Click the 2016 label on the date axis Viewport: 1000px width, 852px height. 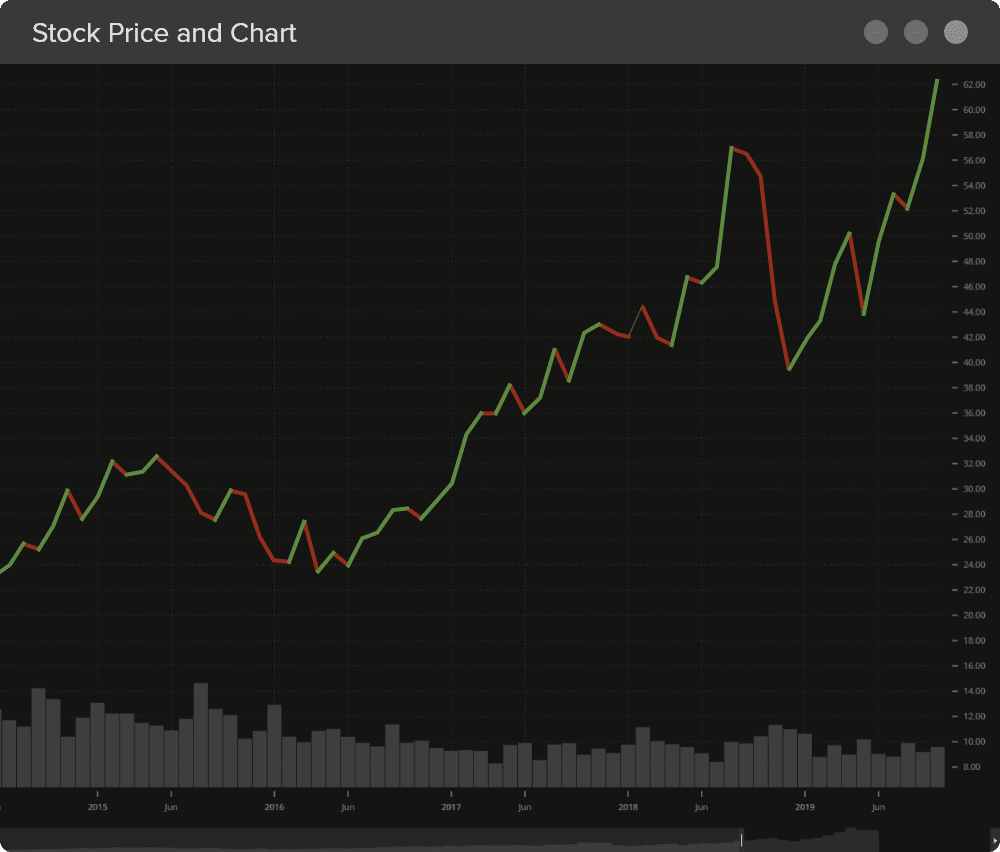click(x=275, y=807)
